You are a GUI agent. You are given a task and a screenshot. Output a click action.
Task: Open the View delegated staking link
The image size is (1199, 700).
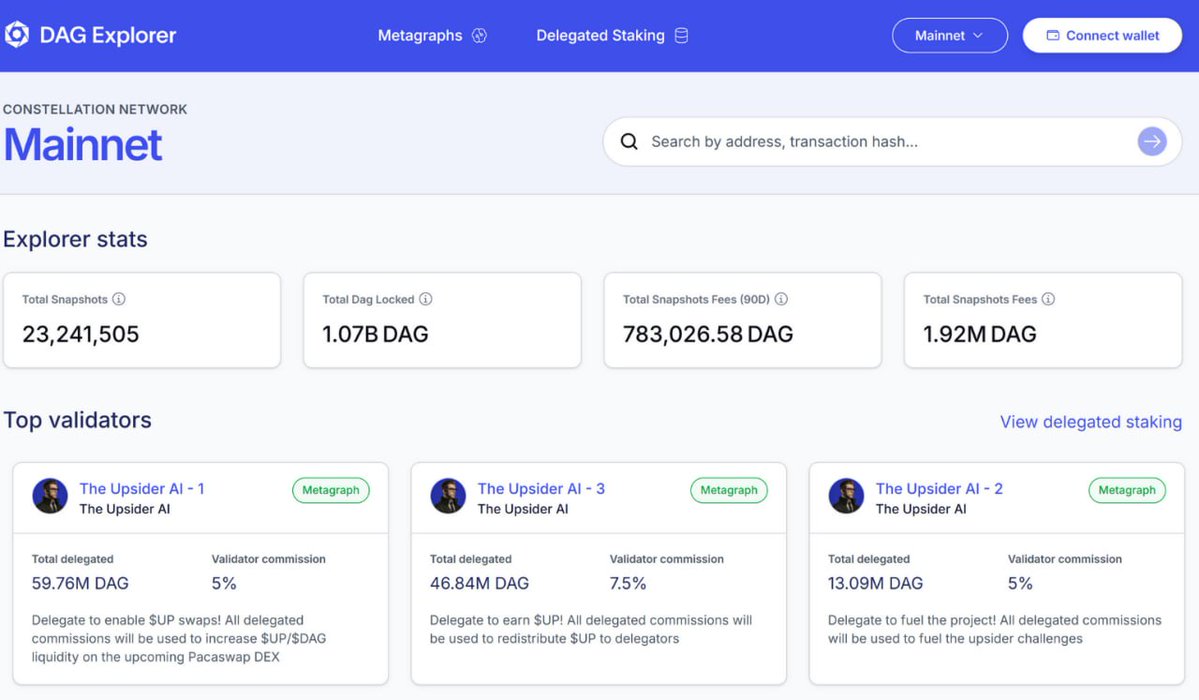pyautogui.click(x=1090, y=421)
